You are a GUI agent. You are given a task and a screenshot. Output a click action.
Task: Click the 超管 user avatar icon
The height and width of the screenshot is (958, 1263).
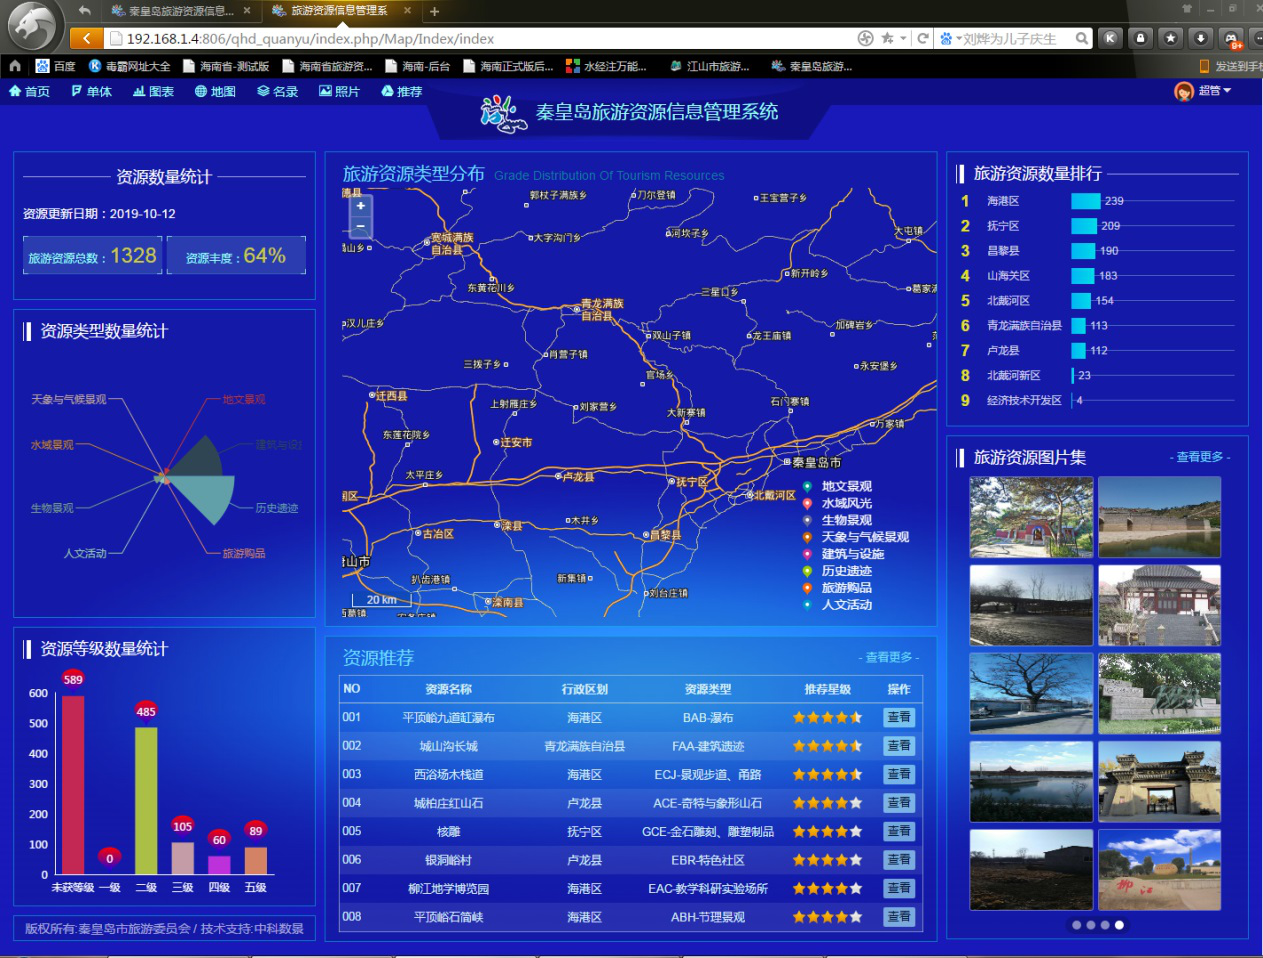click(x=1184, y=91)
